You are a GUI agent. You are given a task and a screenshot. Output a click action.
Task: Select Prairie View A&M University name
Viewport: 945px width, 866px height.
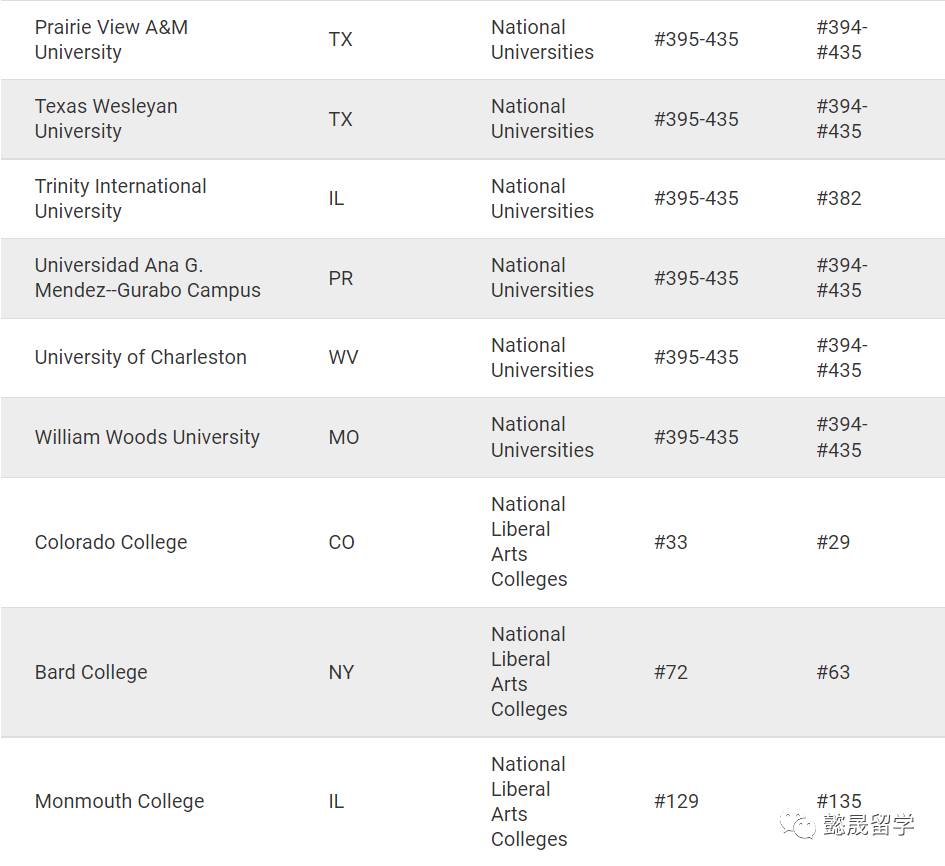coord(111,40)
